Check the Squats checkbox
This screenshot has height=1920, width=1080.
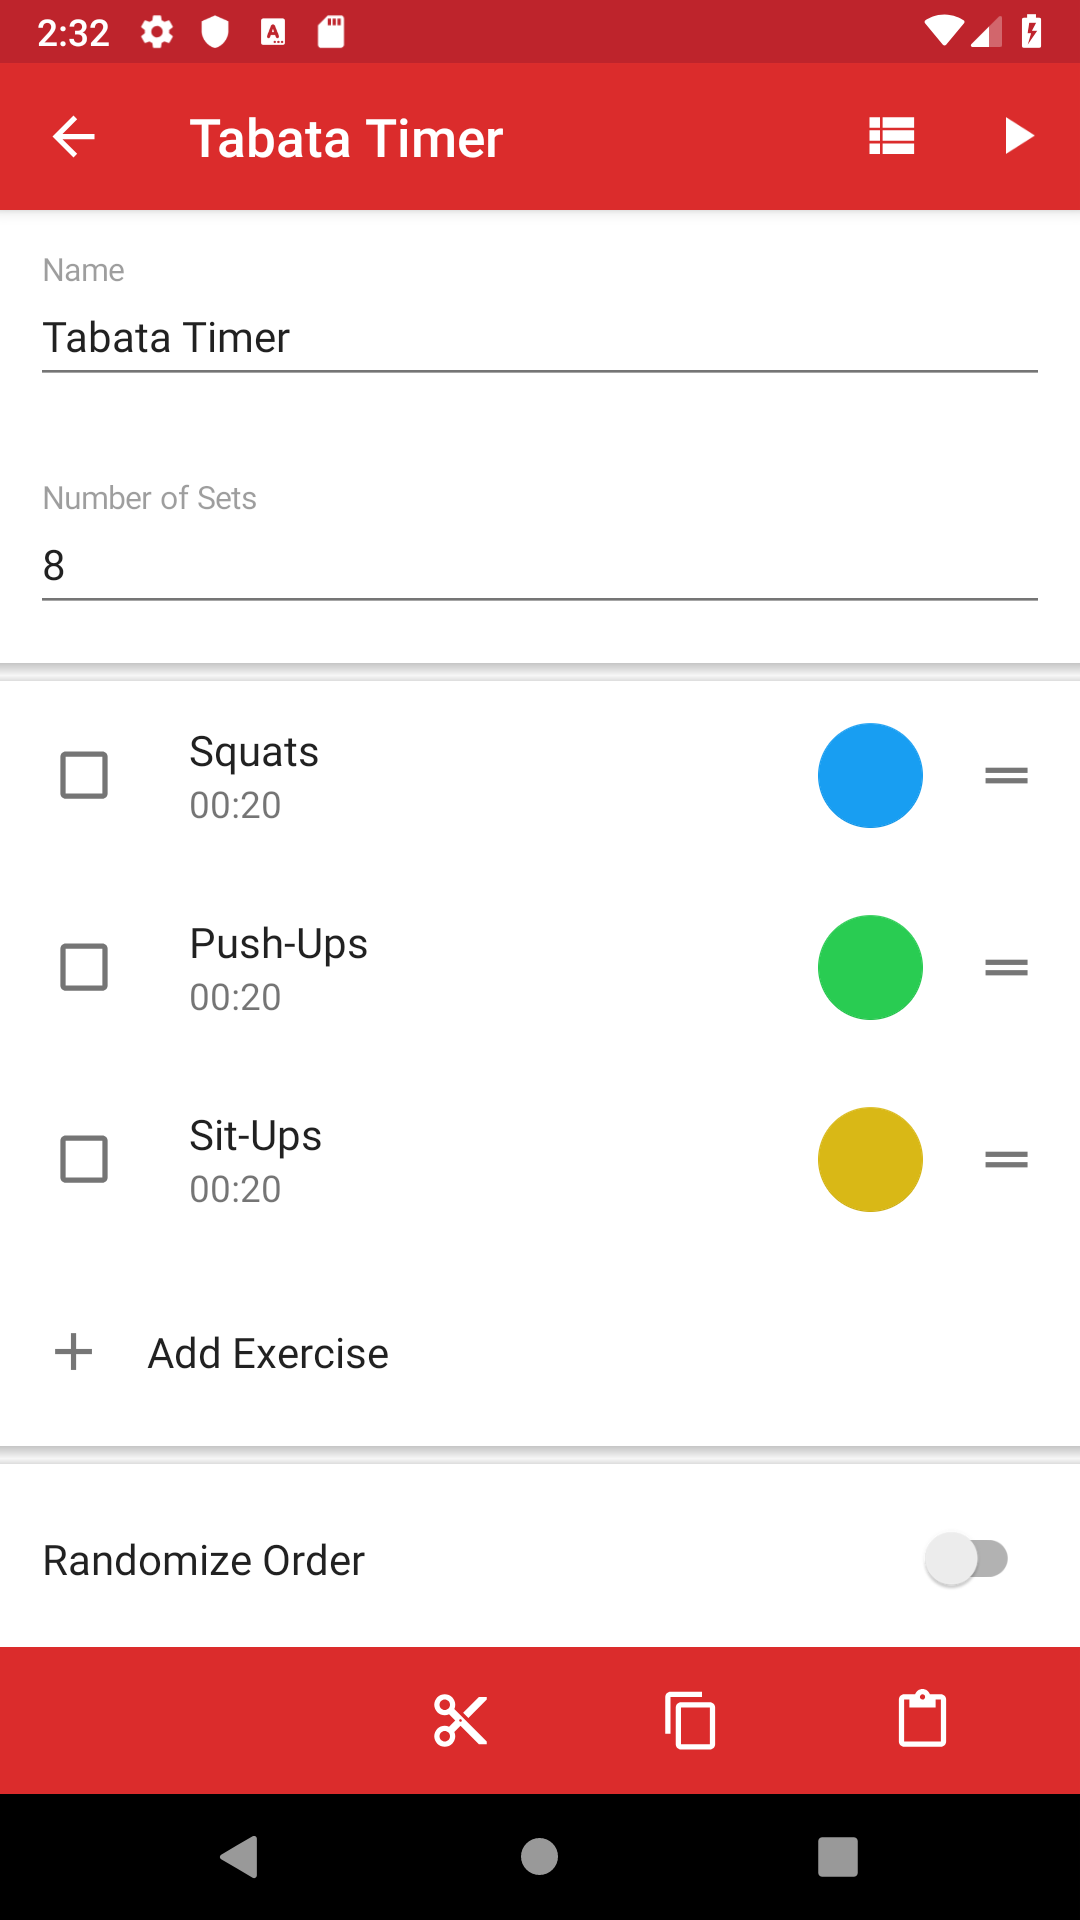click(x=84, y=775)
